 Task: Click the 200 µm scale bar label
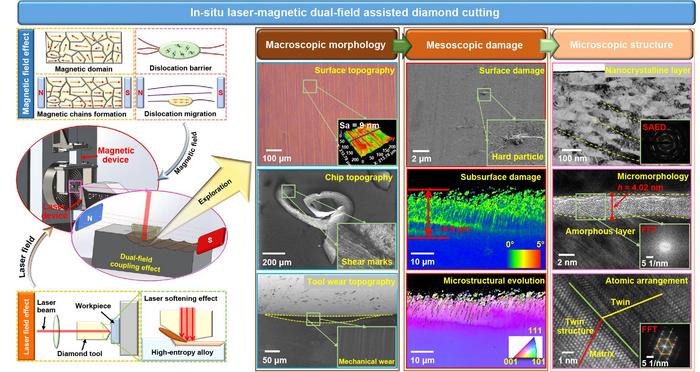point(277,262)
